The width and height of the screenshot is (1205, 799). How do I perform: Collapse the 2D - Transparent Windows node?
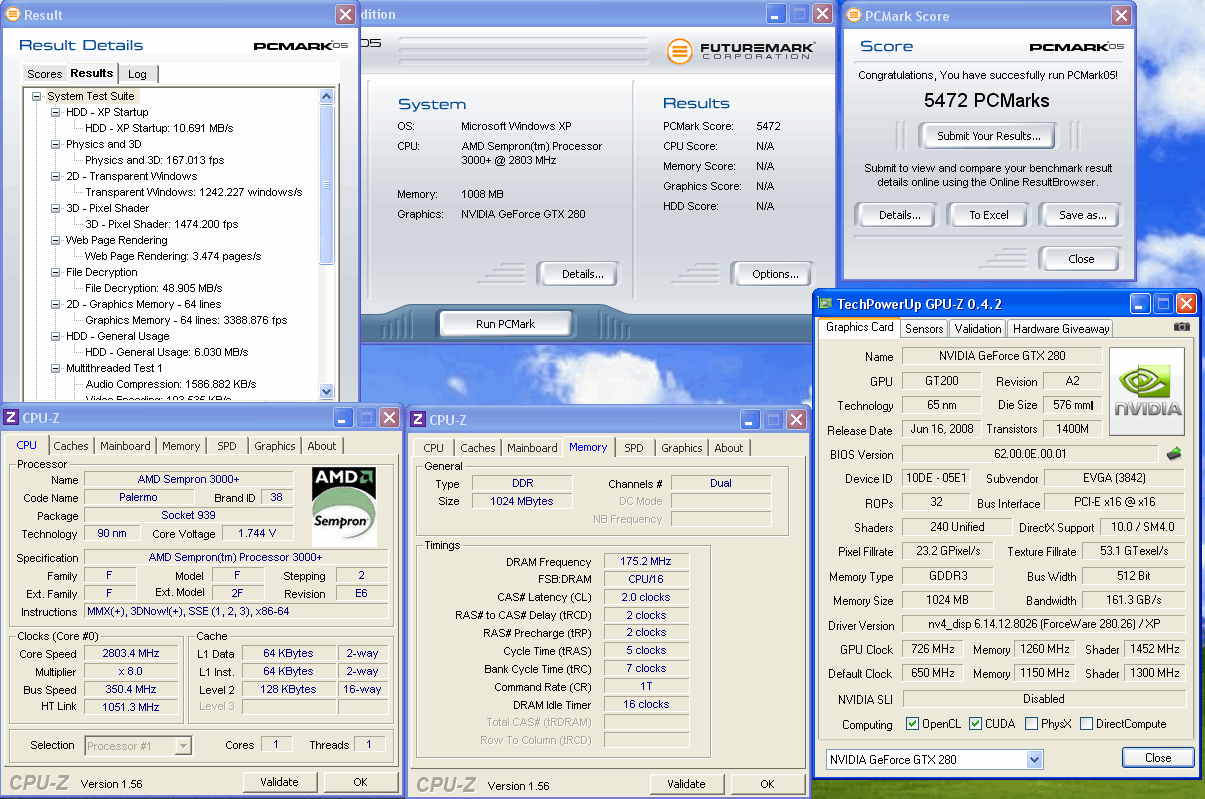coord(56,177)
